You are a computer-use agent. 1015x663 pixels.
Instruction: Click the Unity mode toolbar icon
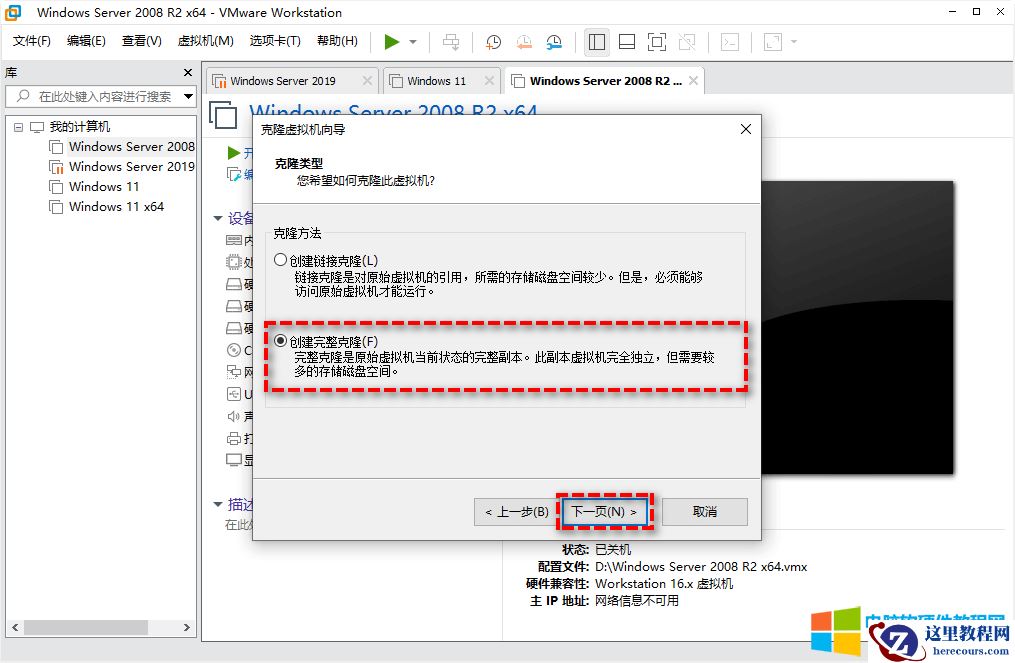687,42
